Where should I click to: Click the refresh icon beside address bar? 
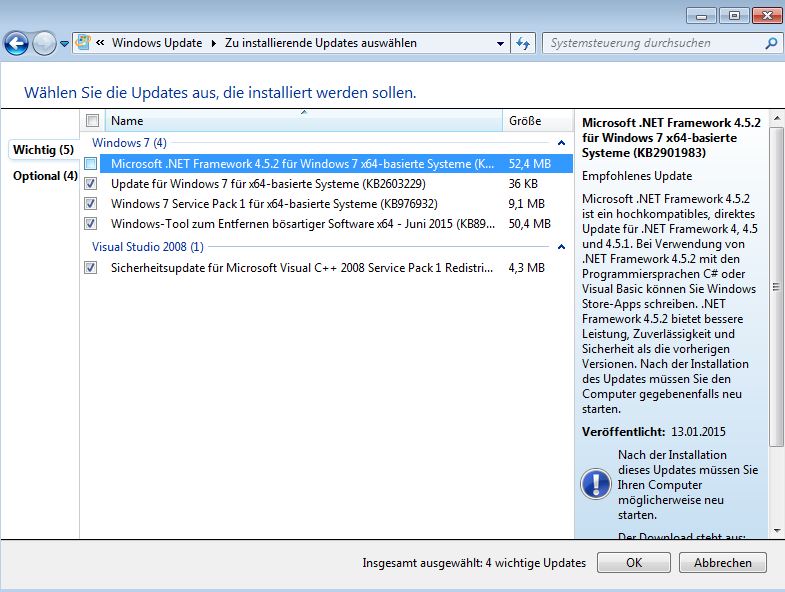[523, 44]
